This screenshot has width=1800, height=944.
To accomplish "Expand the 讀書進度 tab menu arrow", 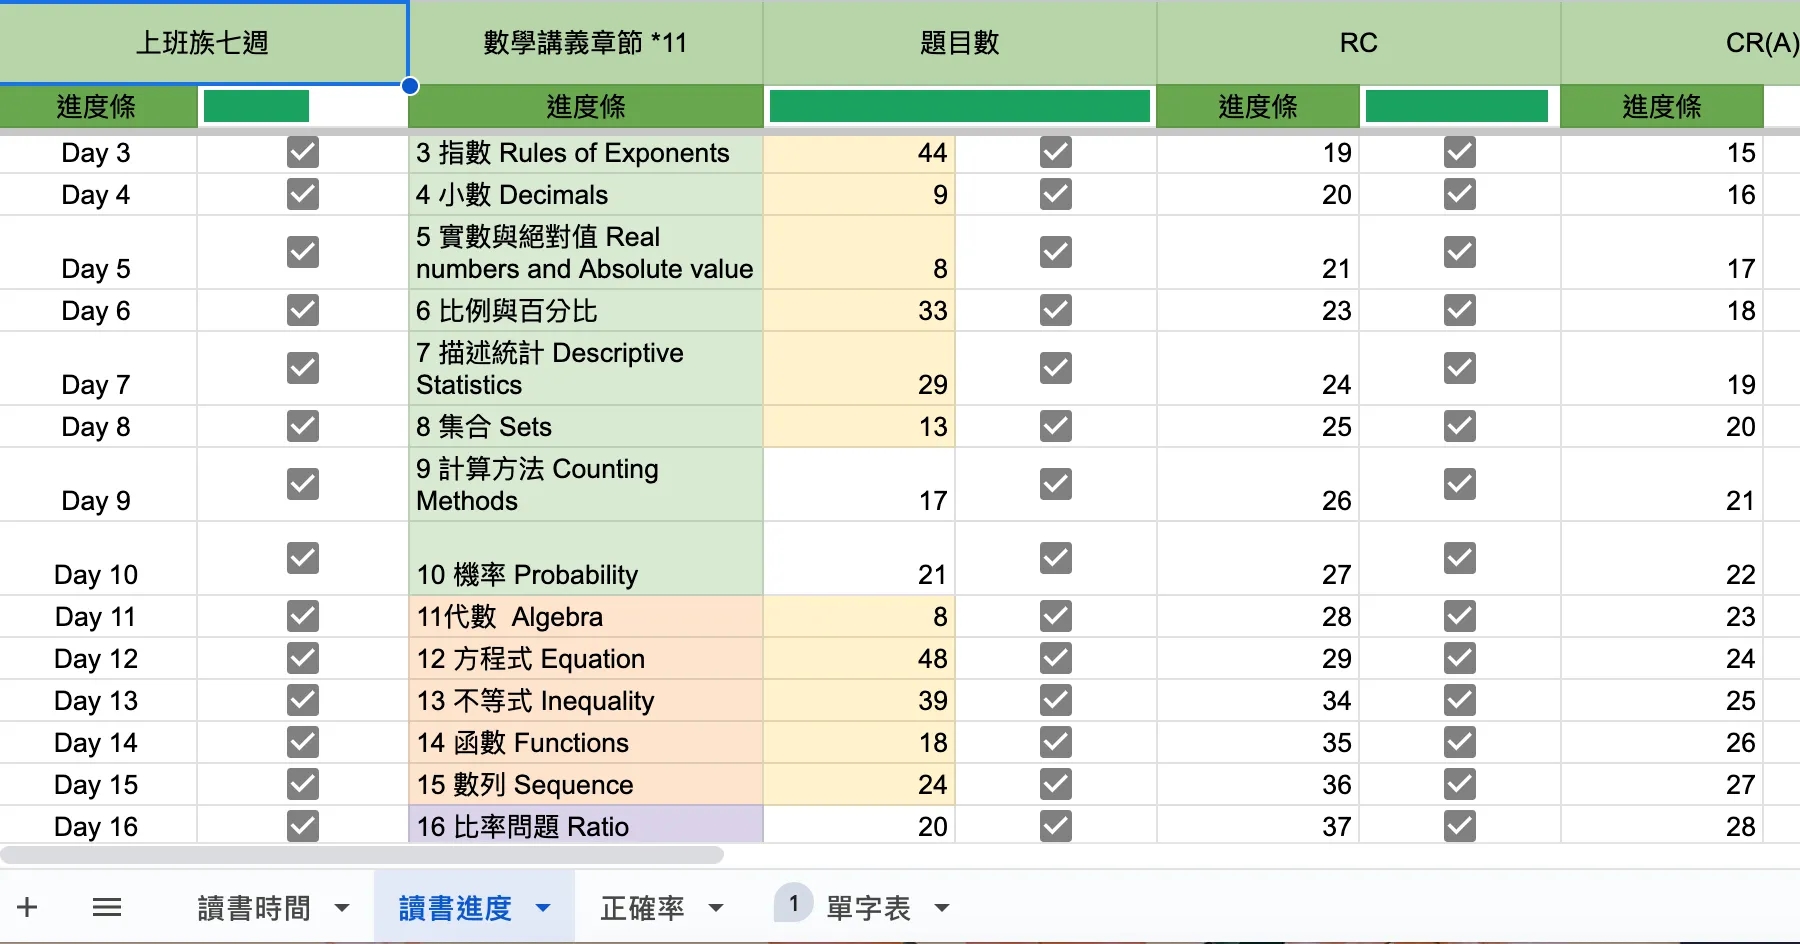I will (x=543, y=909).
